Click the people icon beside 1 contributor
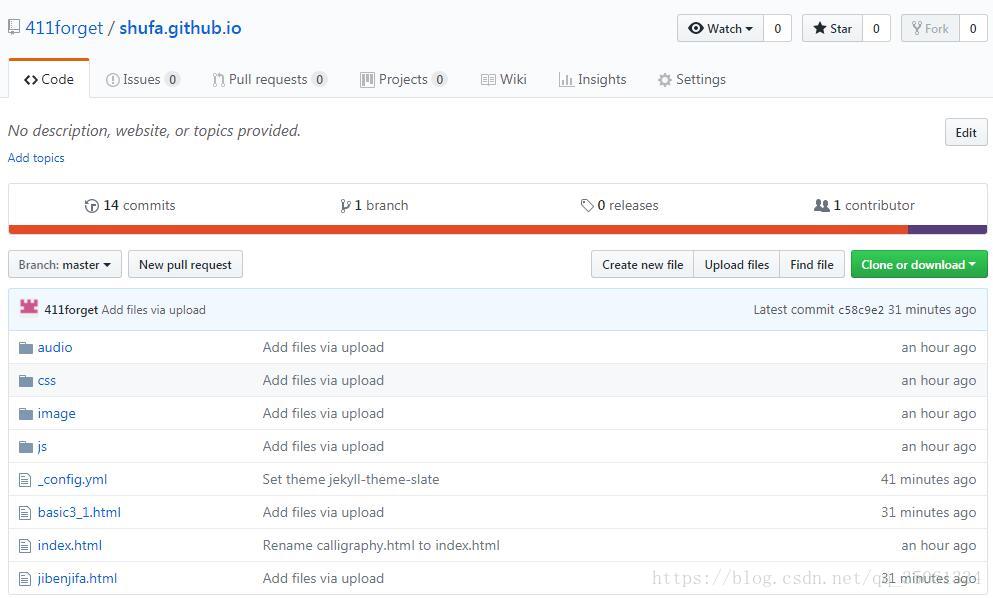The height and width of the screenshot is (598, 993). [x=821, y=205]
